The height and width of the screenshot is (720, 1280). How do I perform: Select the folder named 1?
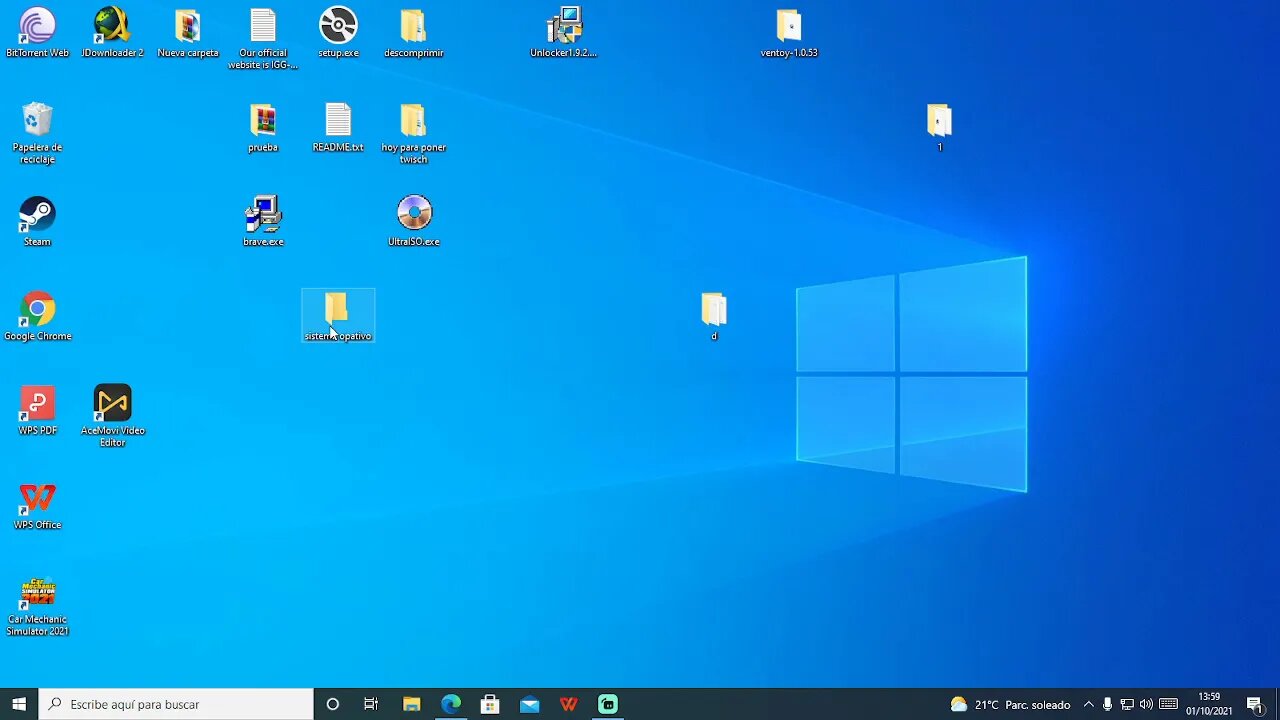[x=939, y=127]
